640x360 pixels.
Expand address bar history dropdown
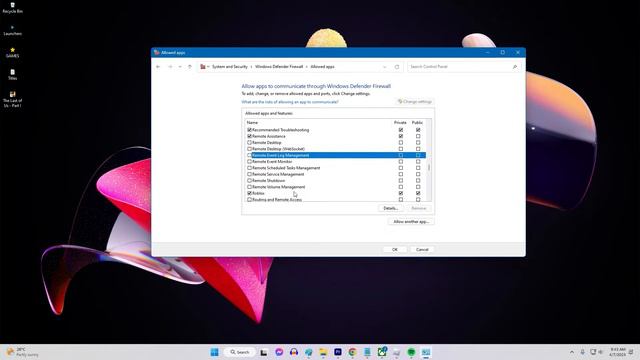pos(384,67)
